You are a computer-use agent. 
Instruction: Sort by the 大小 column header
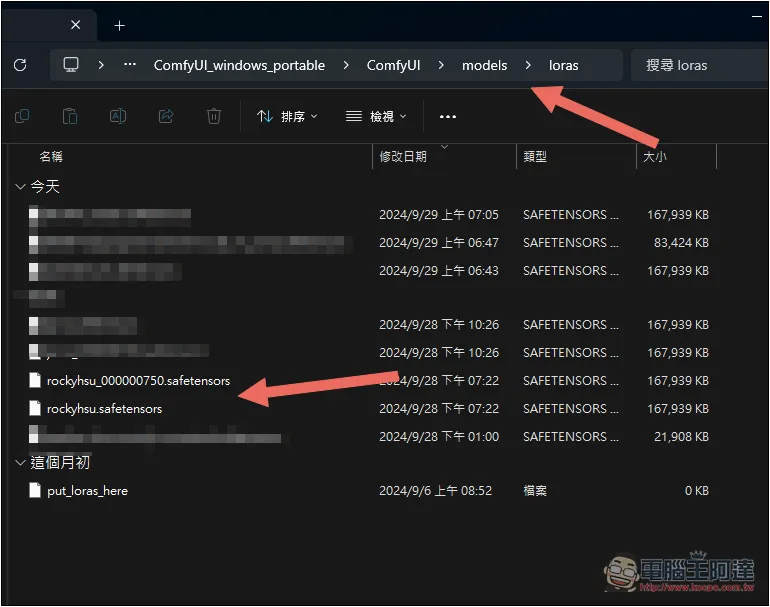pos(655,157)
